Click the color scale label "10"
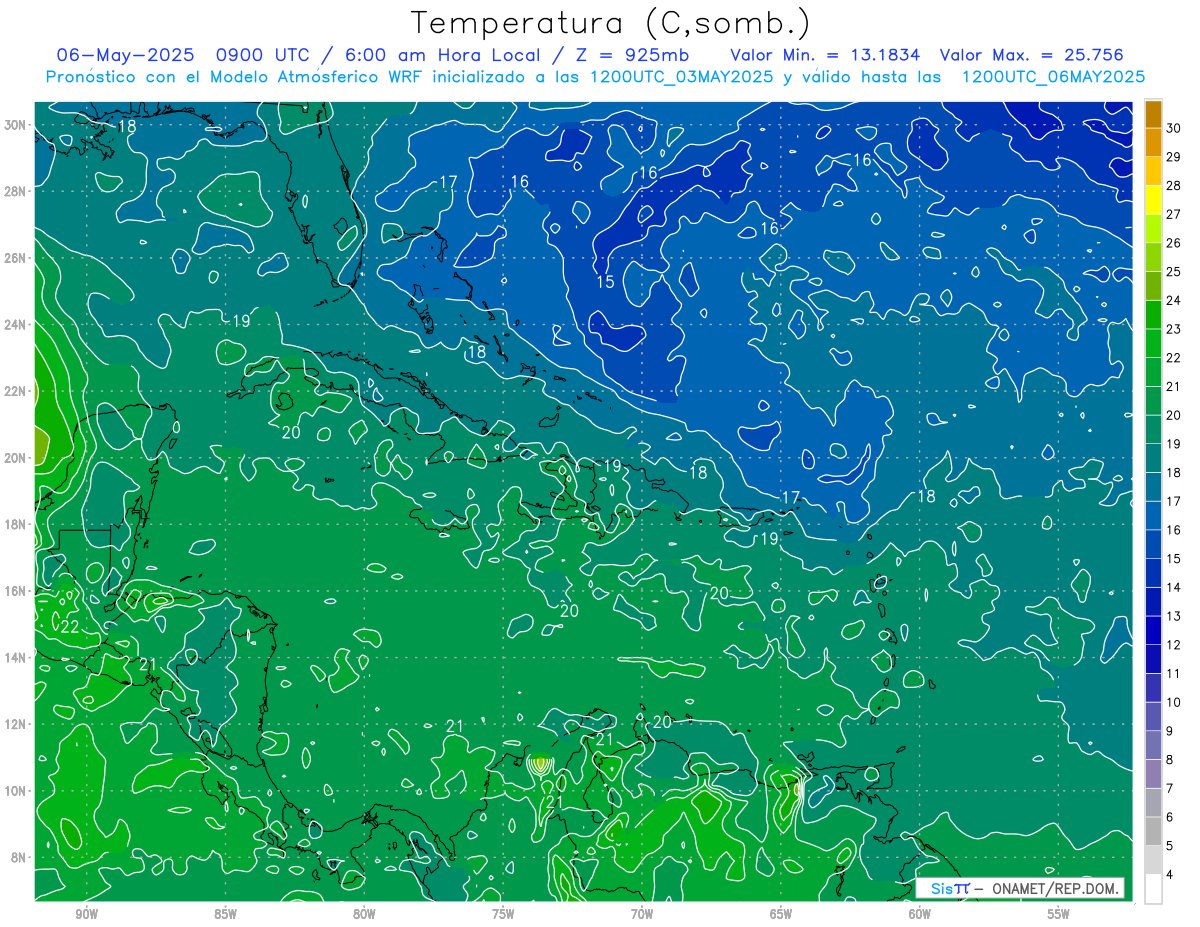The height and width of the screenshot is (927, 1200). 1173,702
